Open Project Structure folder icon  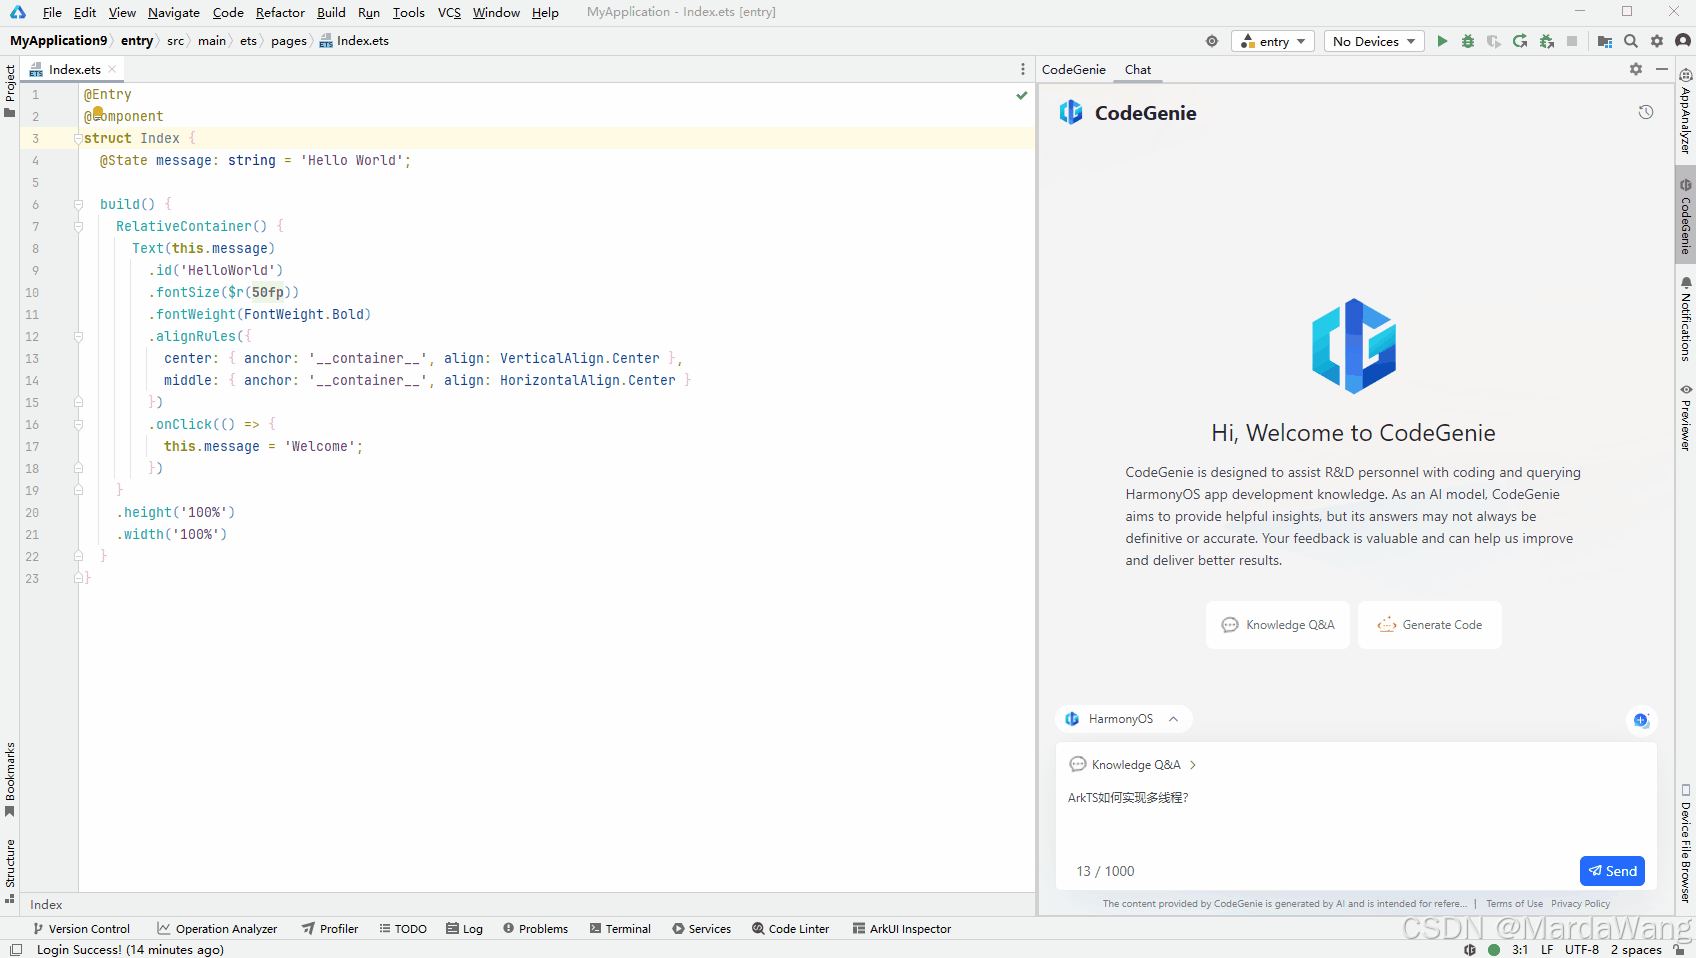tap(1605, 41)
